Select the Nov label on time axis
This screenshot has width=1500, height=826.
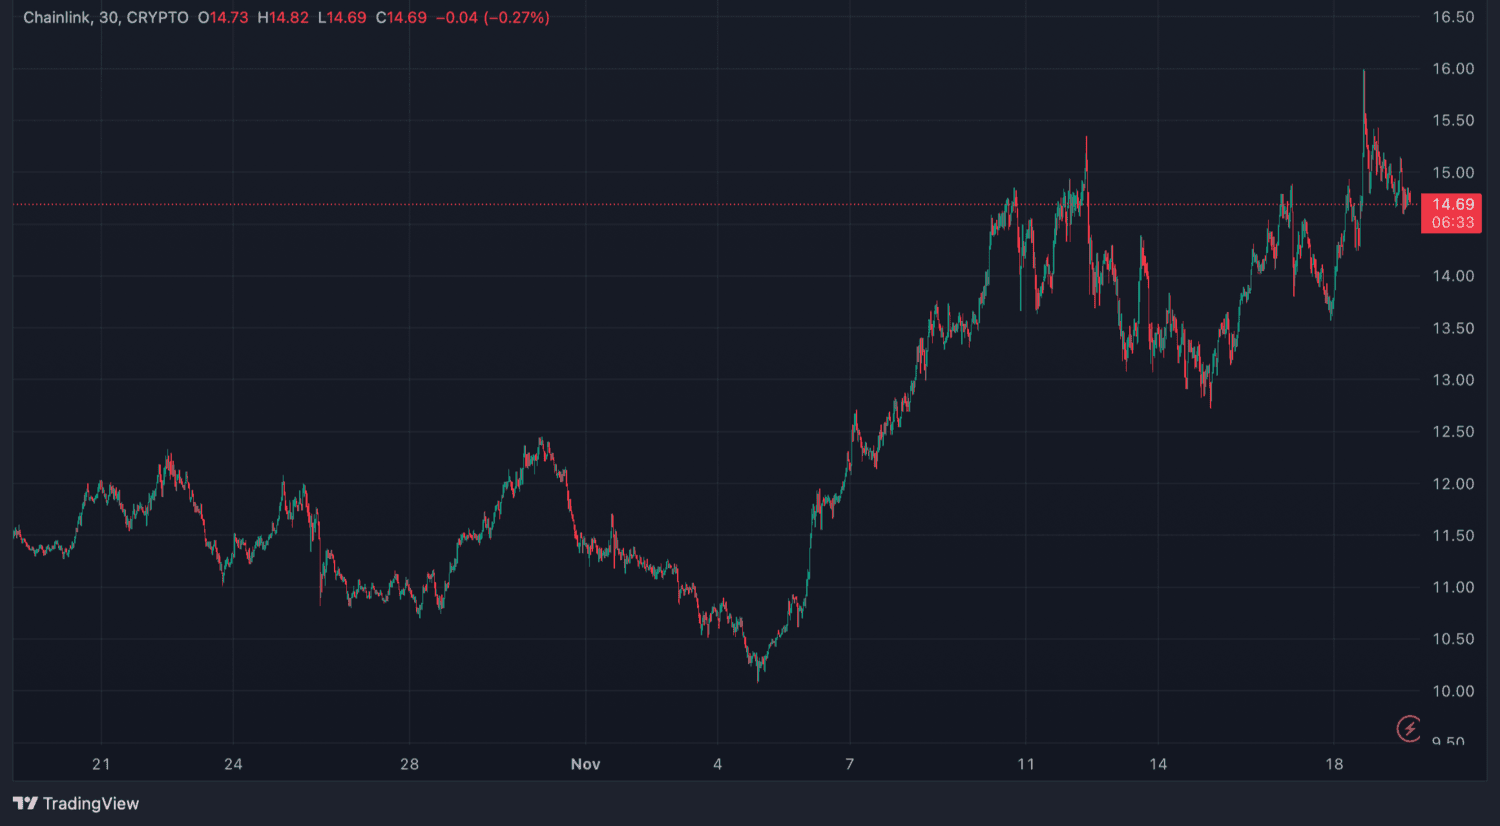tap(585, 764)
